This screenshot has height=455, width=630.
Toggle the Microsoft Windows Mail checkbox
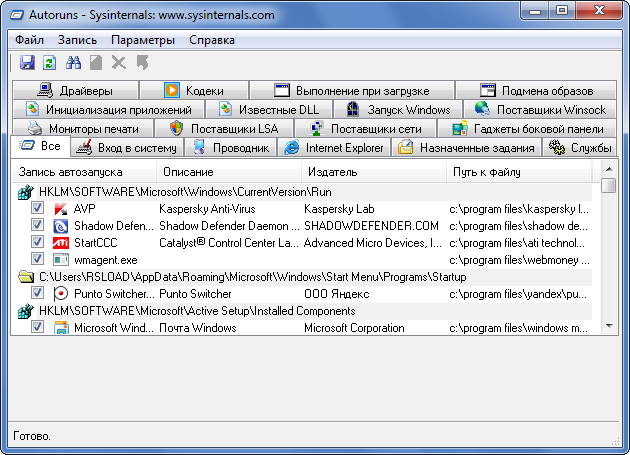[x=37, y=326]
